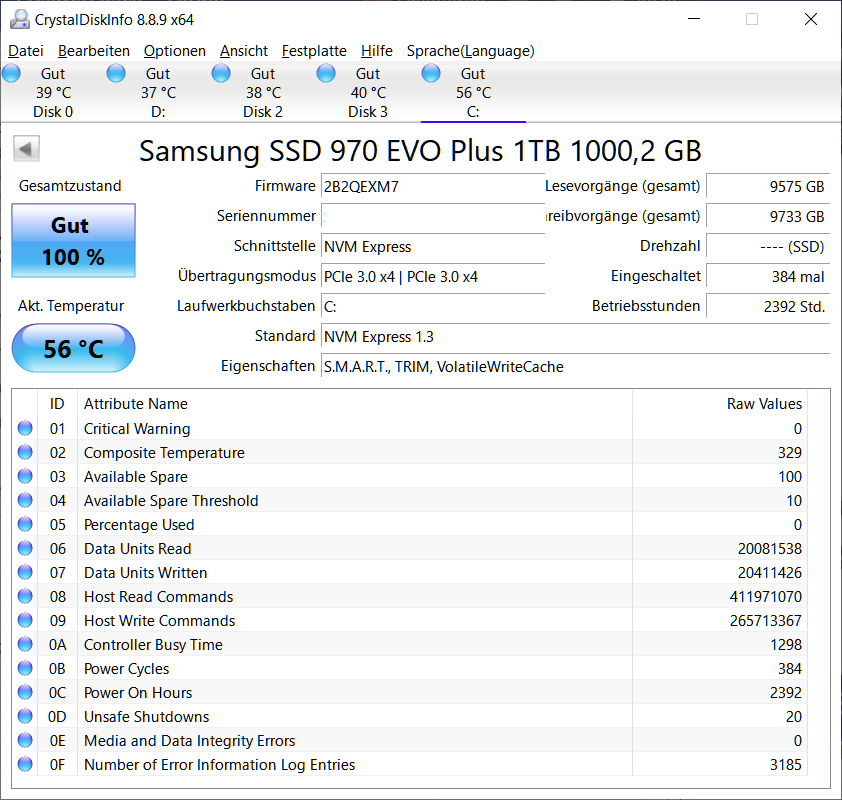The width and height of the screenshot is (842, 800).
Task: Click the empty Seriennummer field
Action: (433, 216)
